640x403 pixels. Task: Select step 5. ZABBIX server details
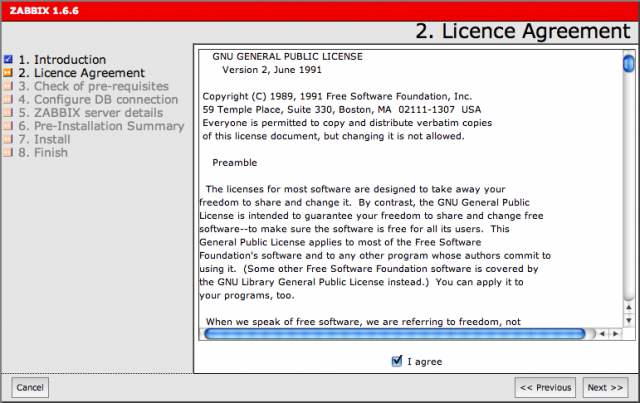pos(91,113)
